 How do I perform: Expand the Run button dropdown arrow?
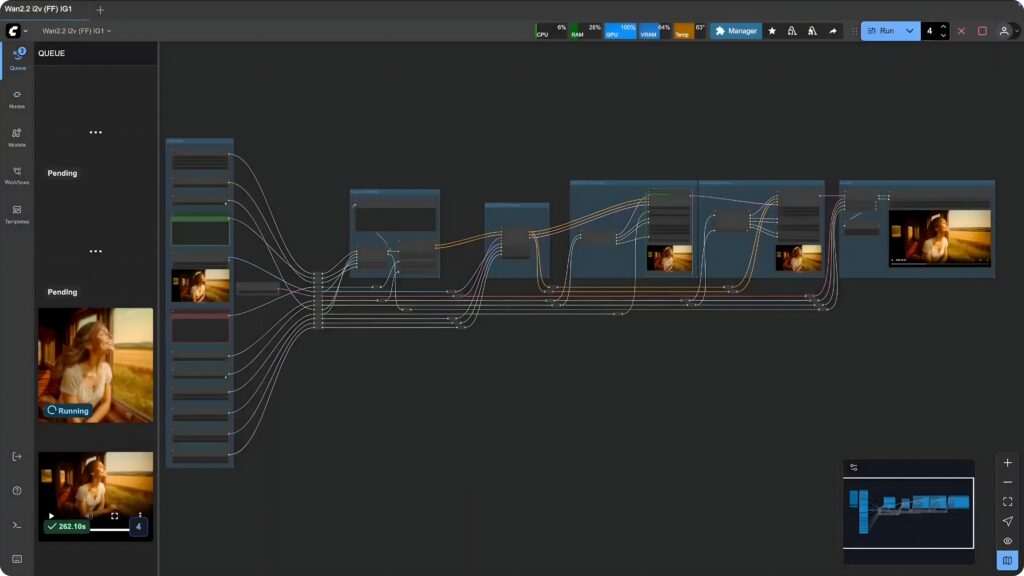pos(909,31)
